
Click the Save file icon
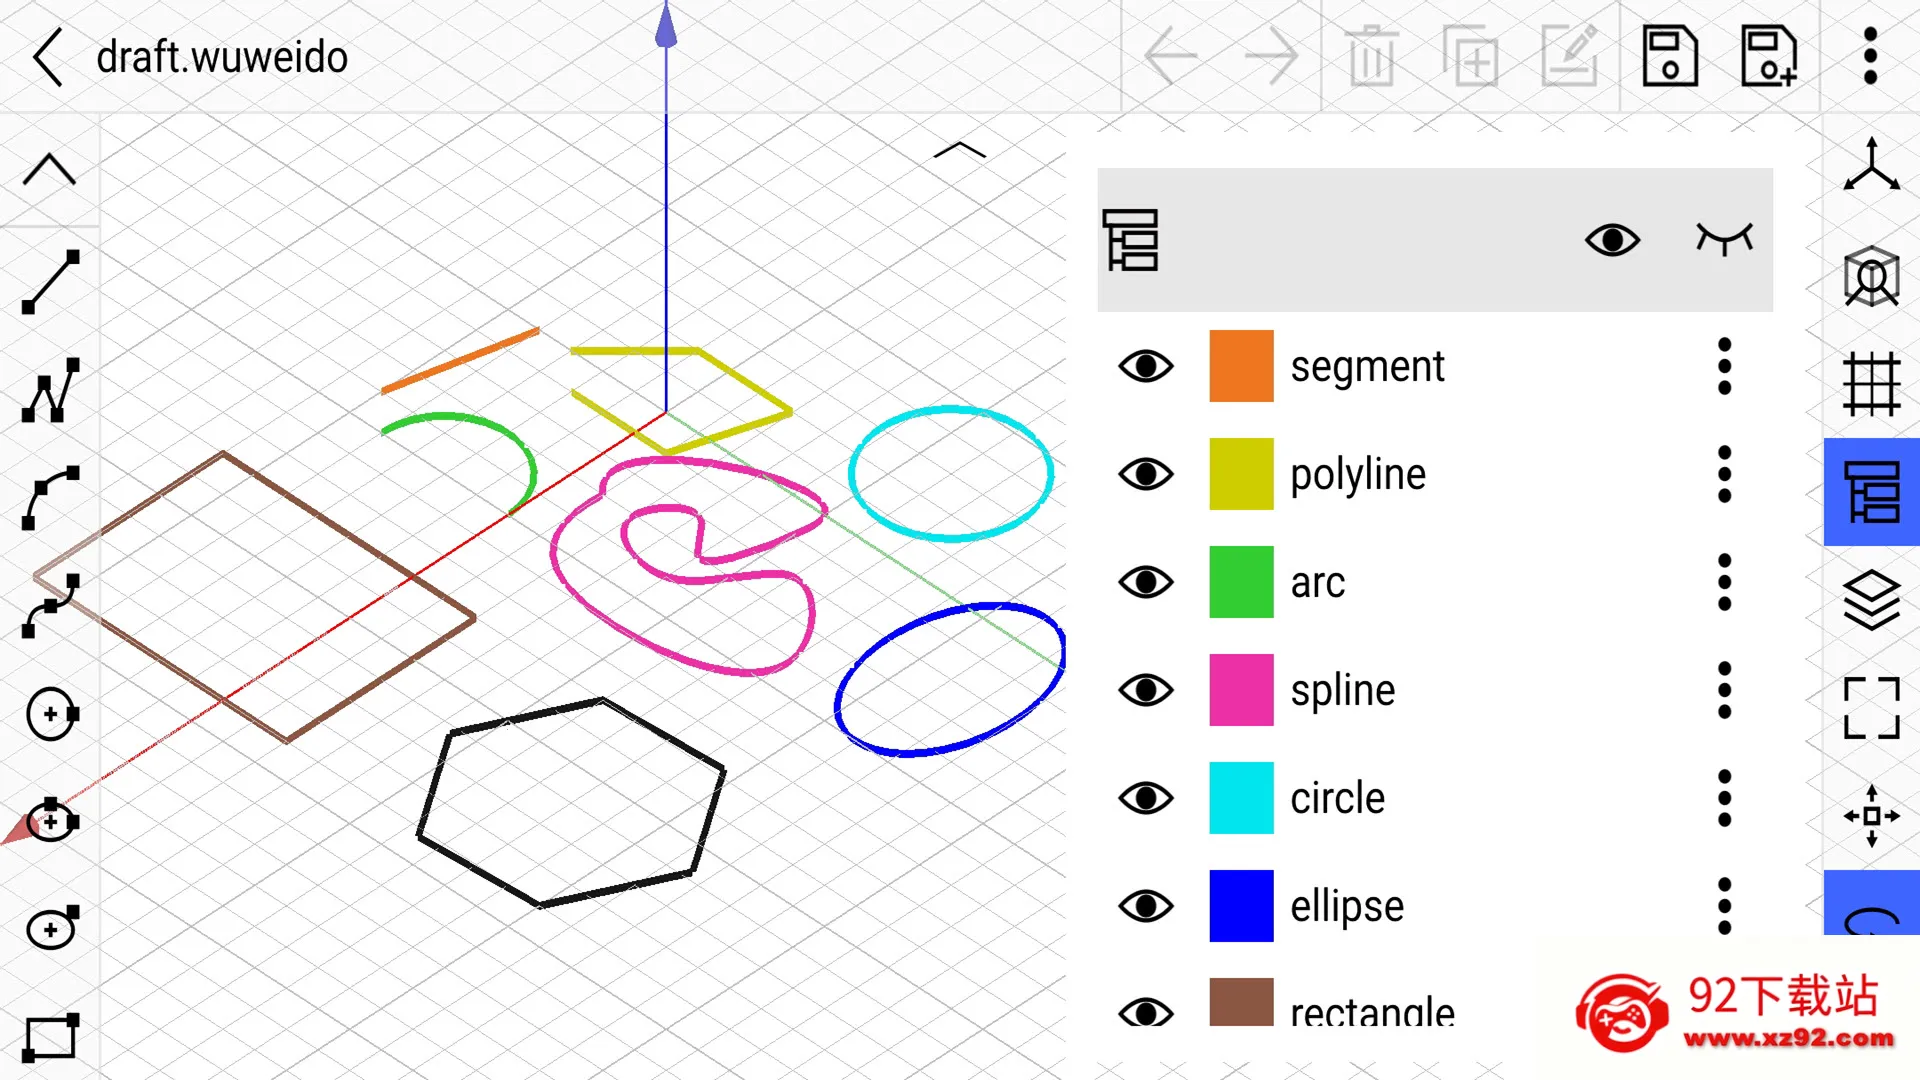(1669, 57)
